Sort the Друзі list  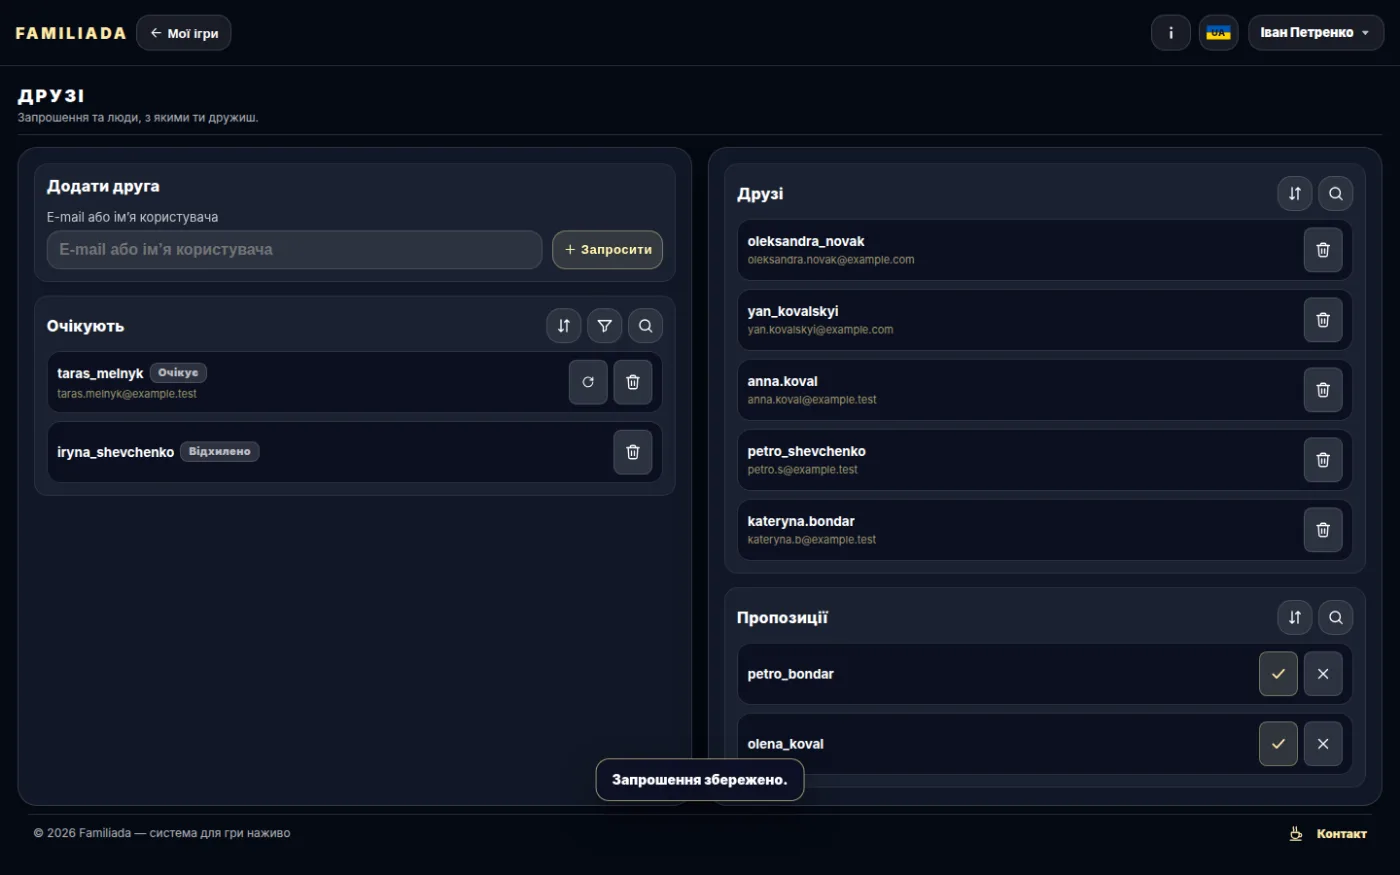click(x=1295, y=193)
